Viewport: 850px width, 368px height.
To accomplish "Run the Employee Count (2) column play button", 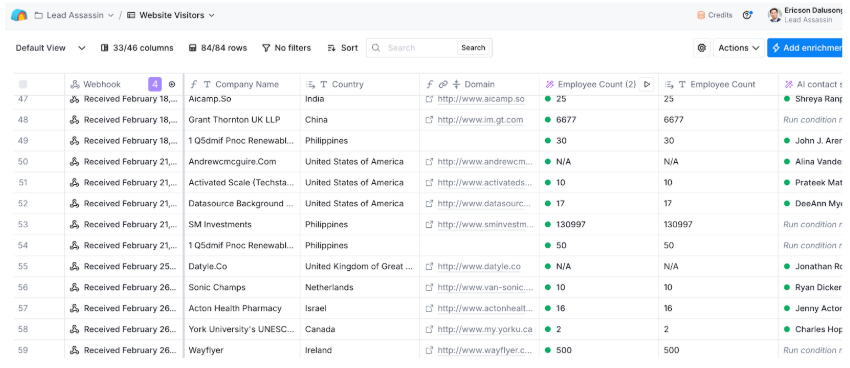I will coord(646,85).
